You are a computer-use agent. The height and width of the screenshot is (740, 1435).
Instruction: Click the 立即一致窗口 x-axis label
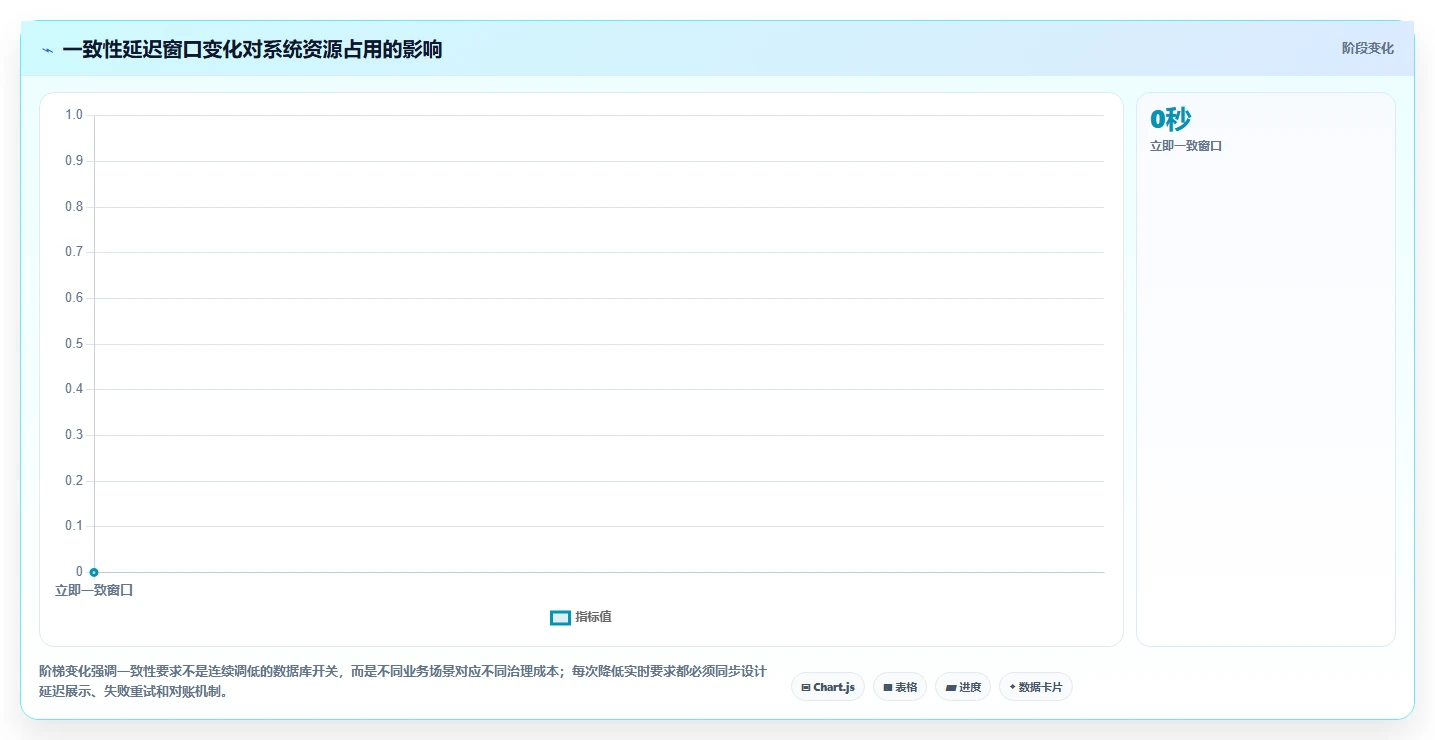[x=94, y=590]
